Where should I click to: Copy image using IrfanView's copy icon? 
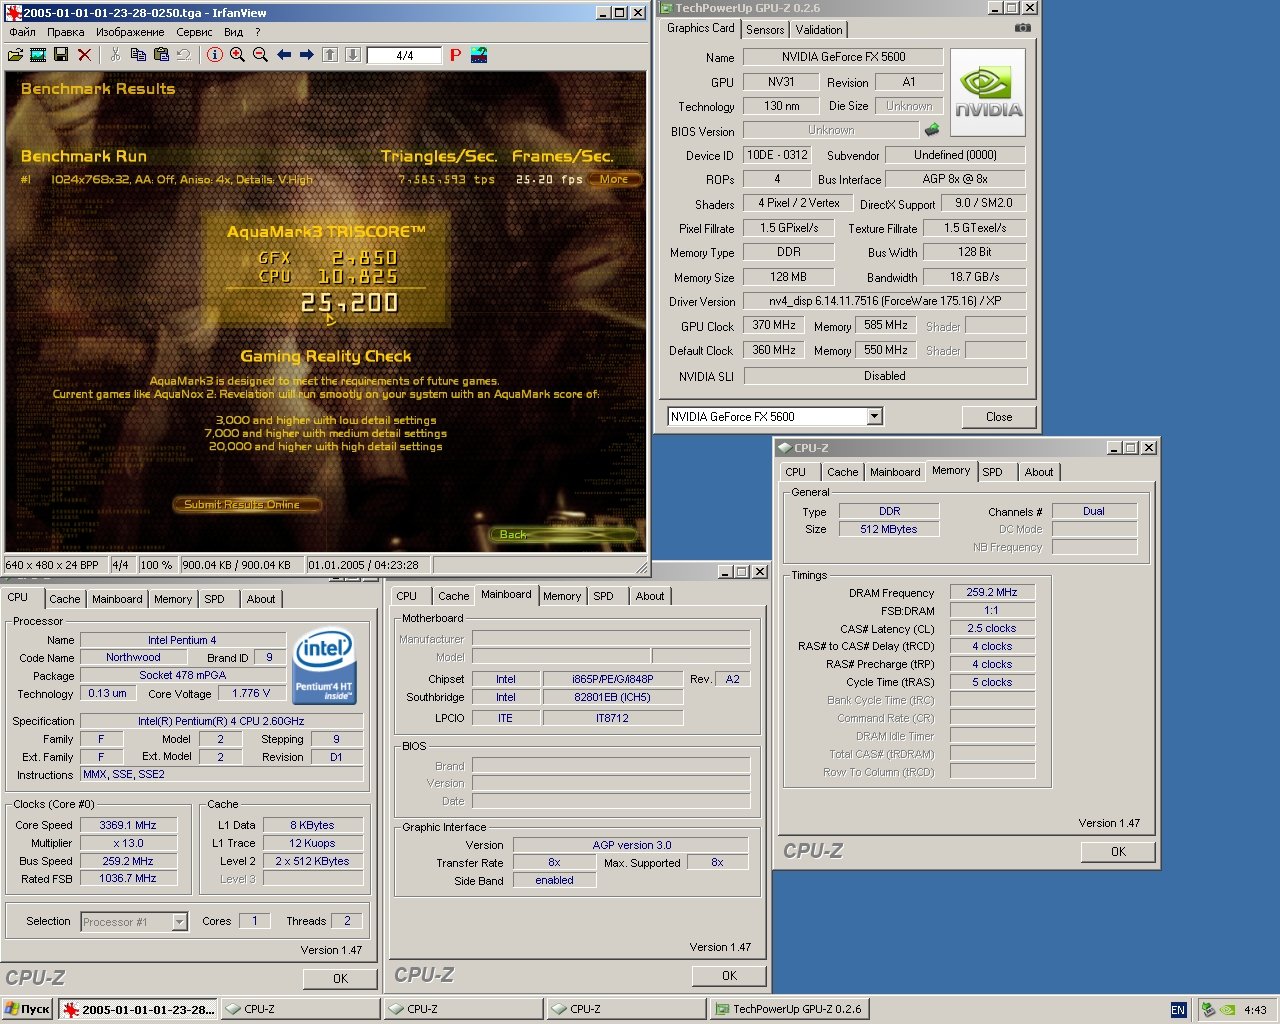pos(138,55)
